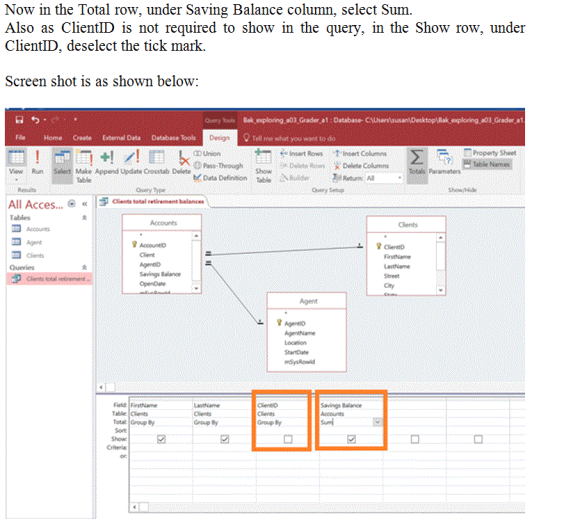Open the Property Sheet pane

(490, 153)
